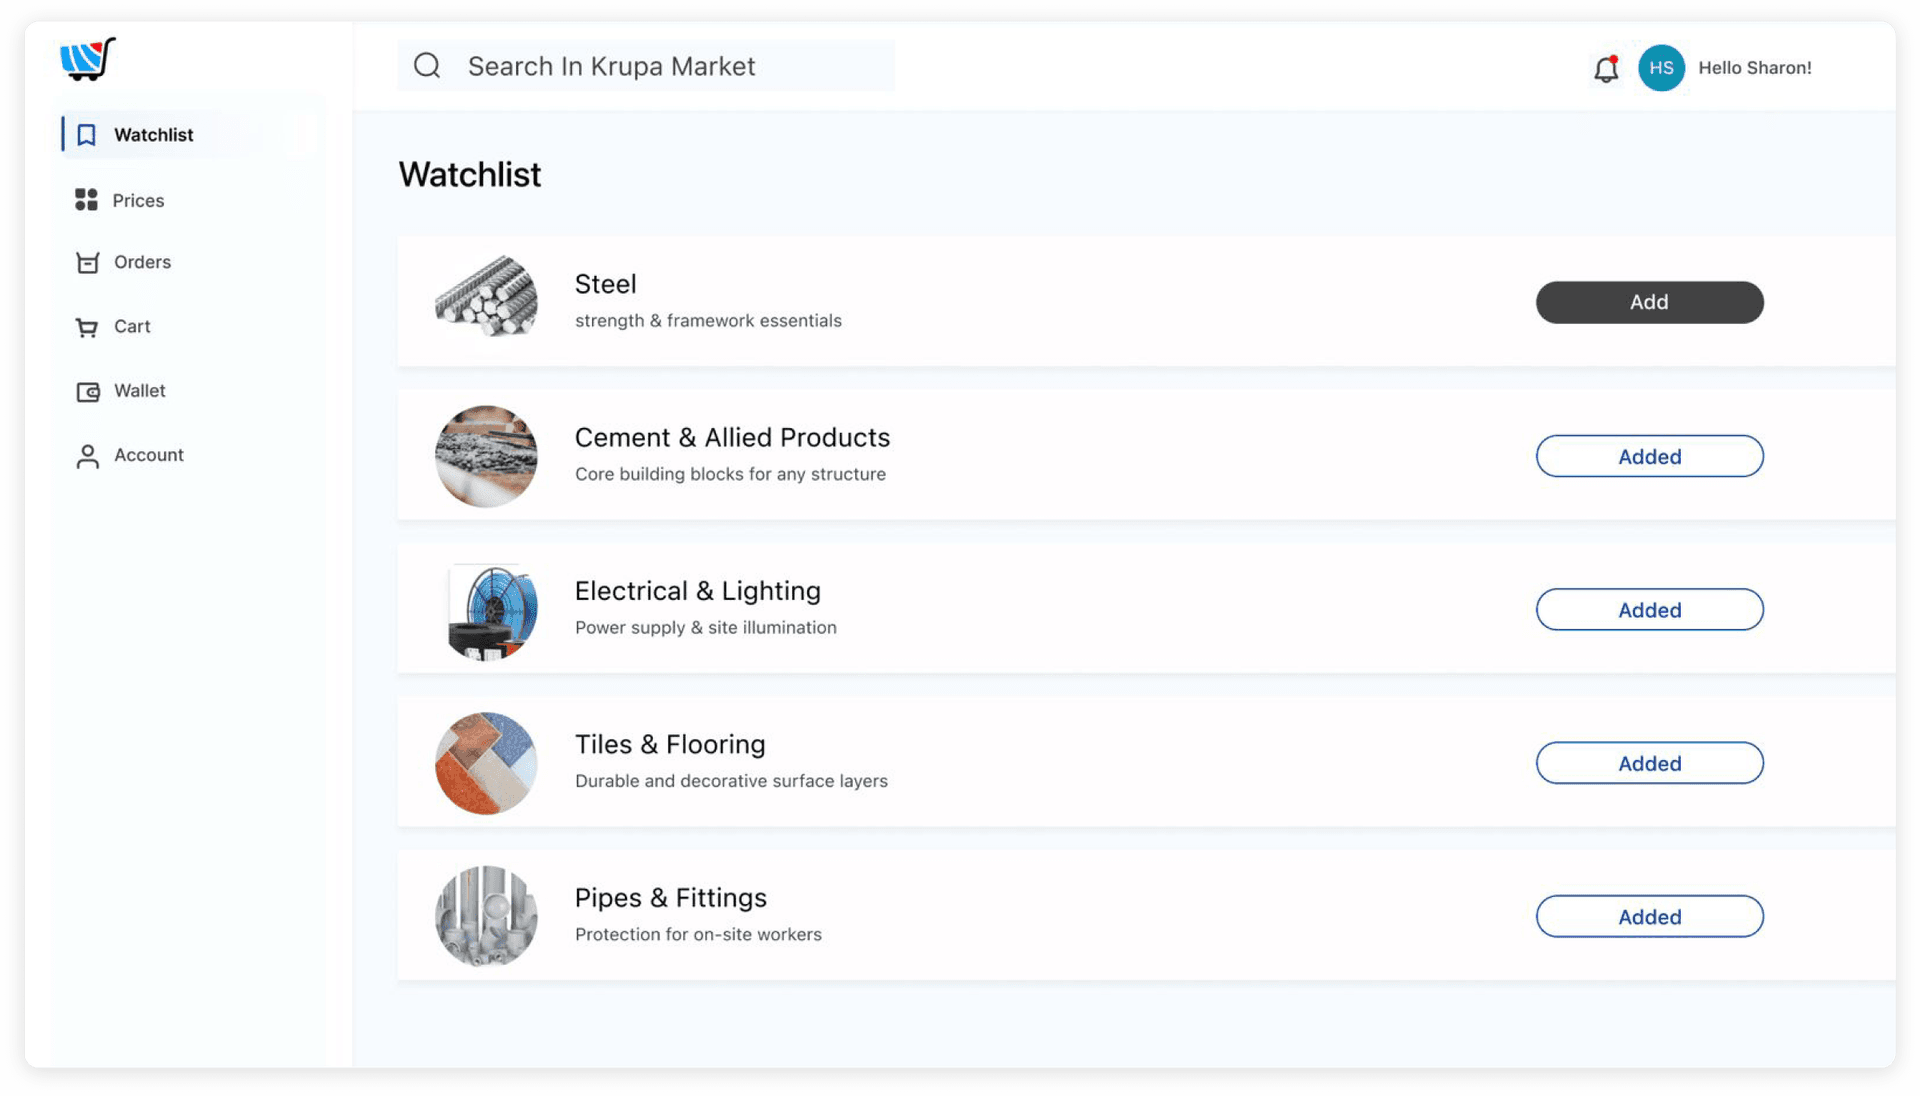Click Added button for Pipes & Fittings
This screenshot has height=1096, width=1920.
click(x=1649, y=916)
